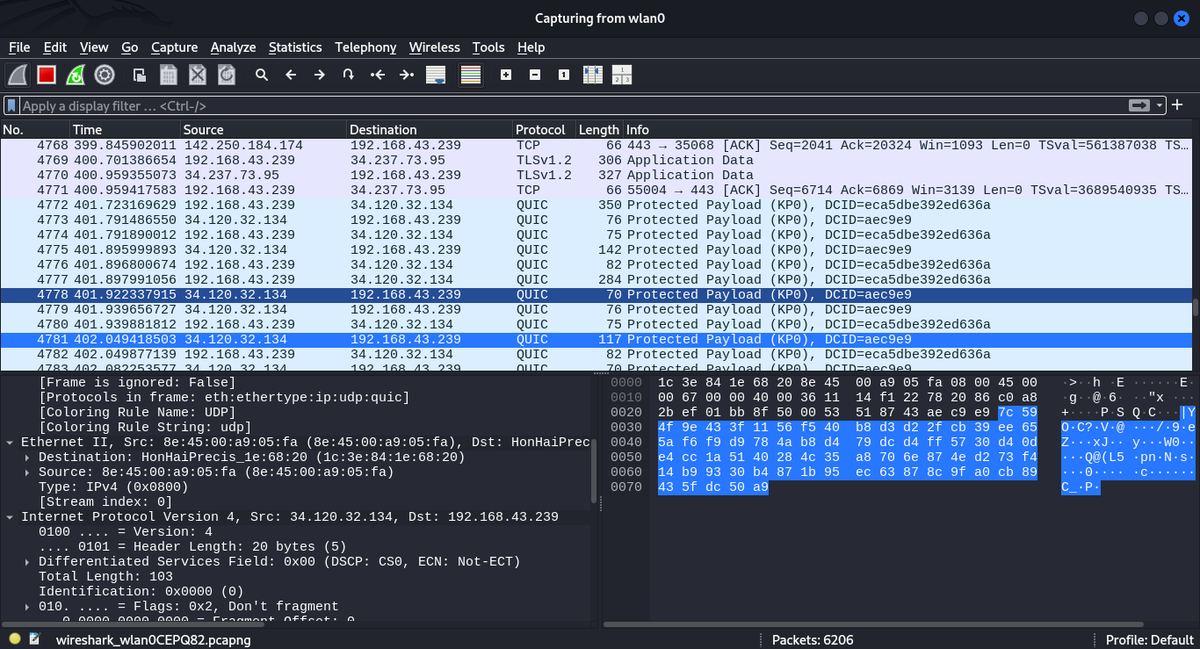The image size is (1200, 649).
Task: Expand the Flags: 0x2 node
Action: click(x=28, y=607)
